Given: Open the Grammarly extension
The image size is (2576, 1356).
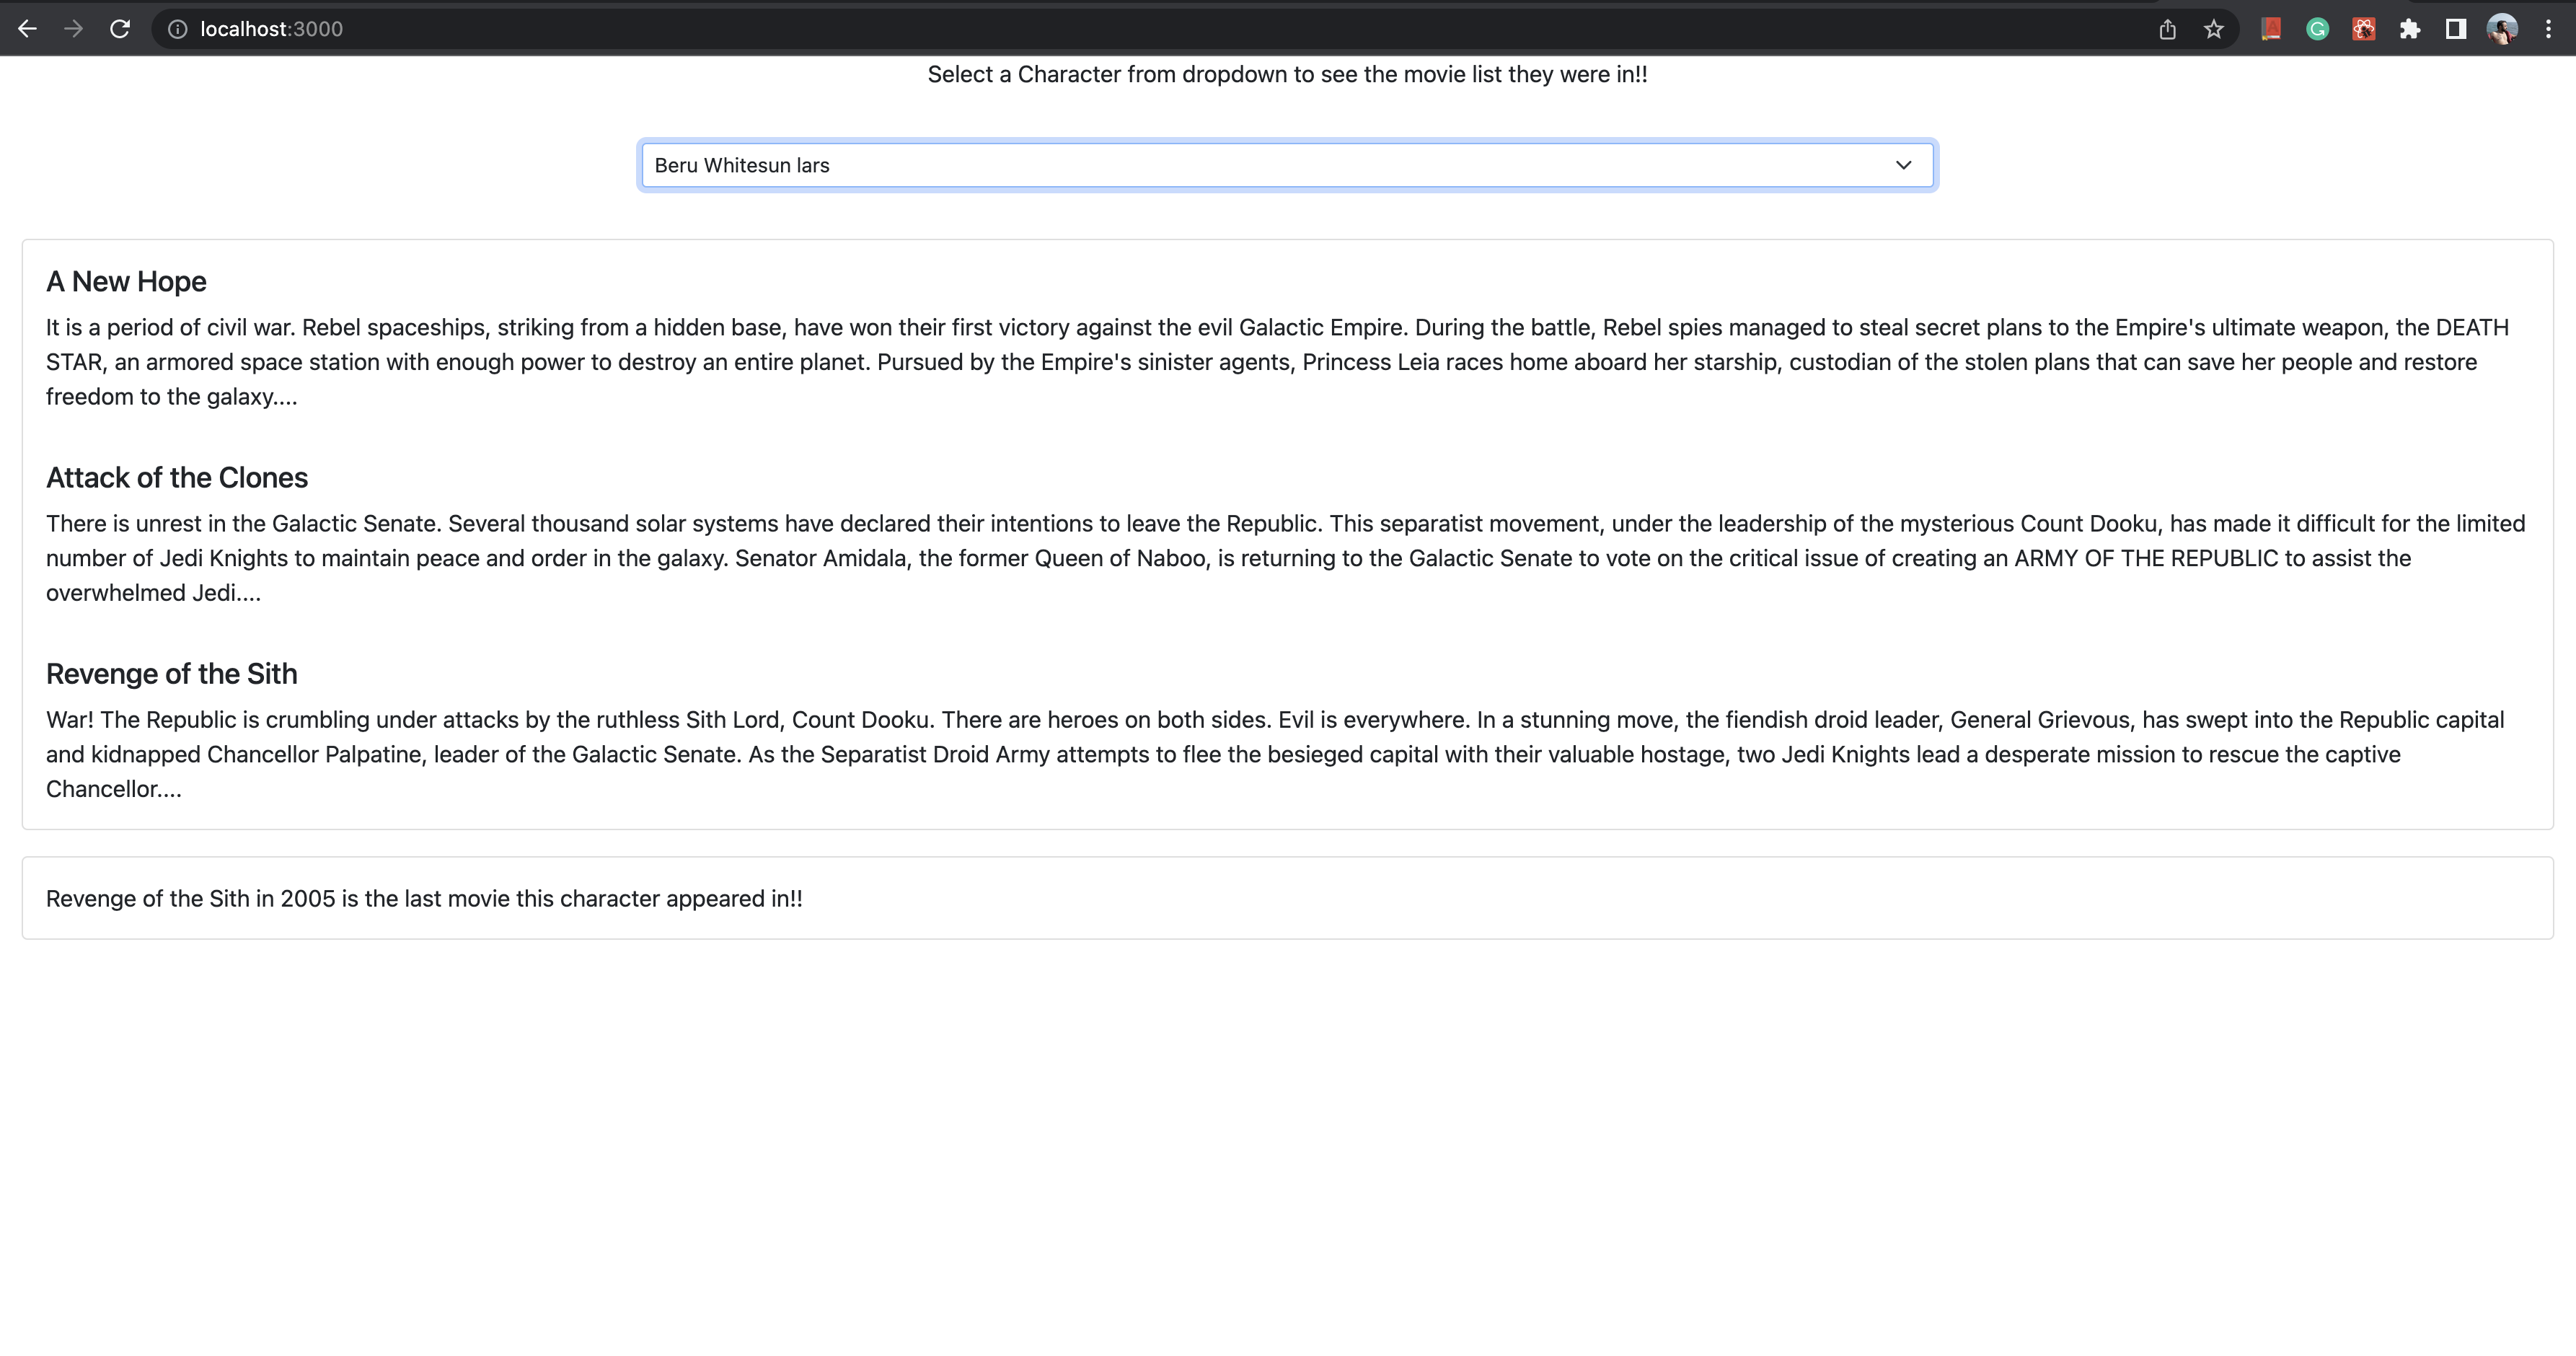Looking at the screenshot, I should coord(2317,29).
